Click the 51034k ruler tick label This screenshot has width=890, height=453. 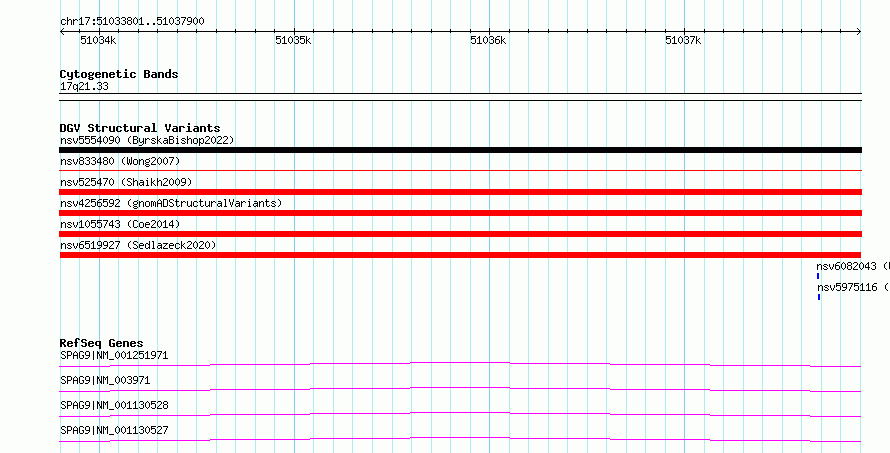click(98, 40)
